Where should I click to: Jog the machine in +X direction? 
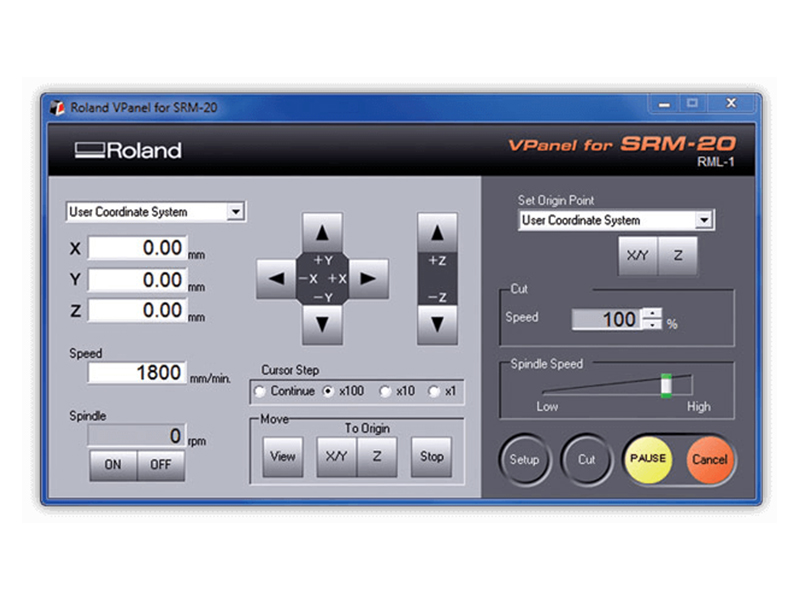(369, 278)
